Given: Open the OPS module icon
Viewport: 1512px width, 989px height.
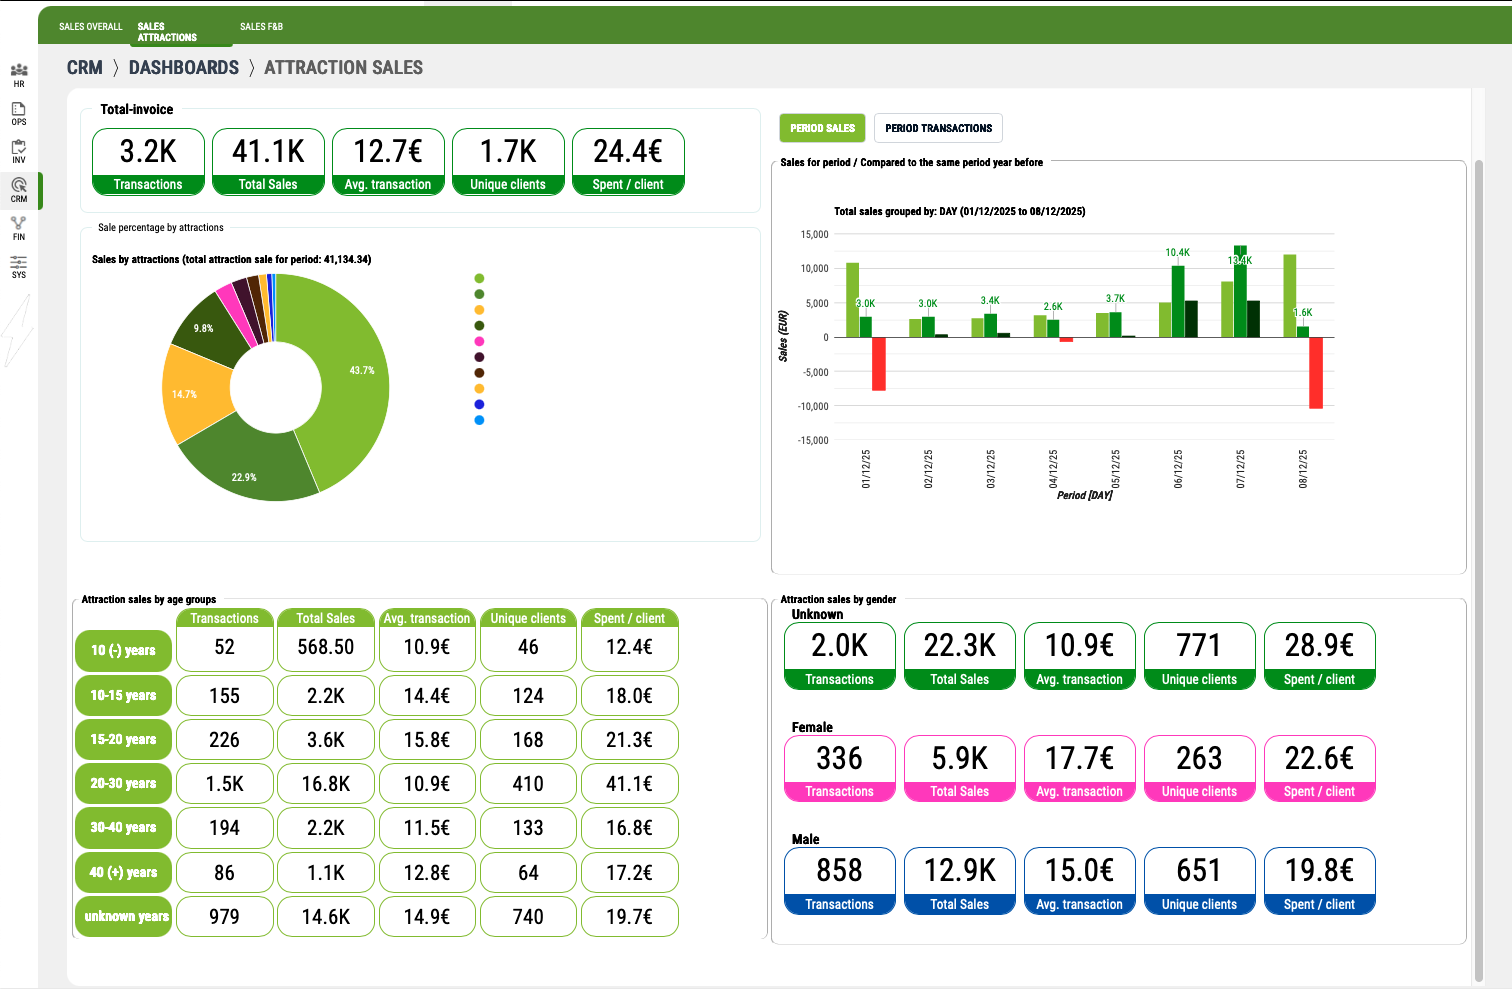Looking at the screenshot, I should pyautogui.click(x=19, y=113).
